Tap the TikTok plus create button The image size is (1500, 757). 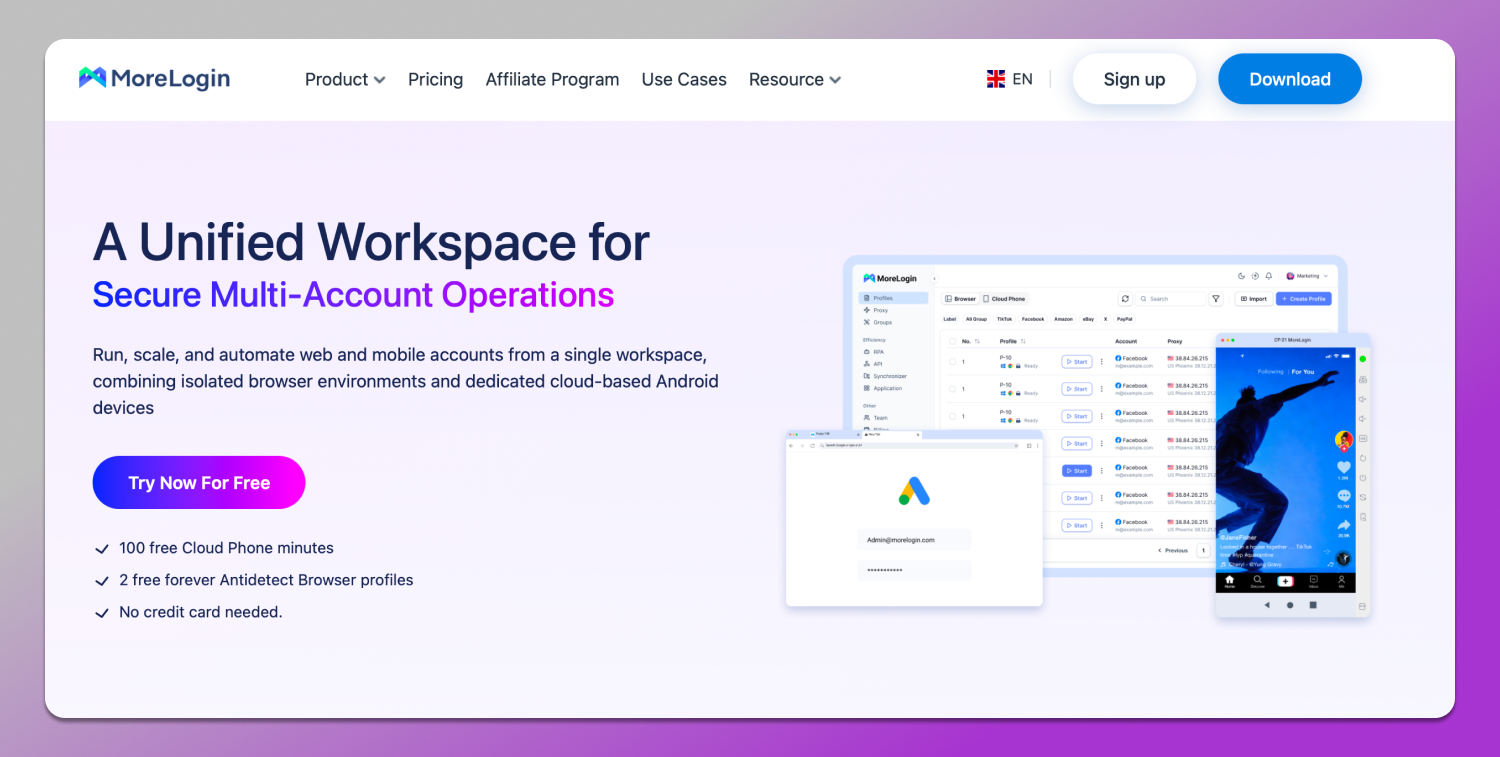1285,581
